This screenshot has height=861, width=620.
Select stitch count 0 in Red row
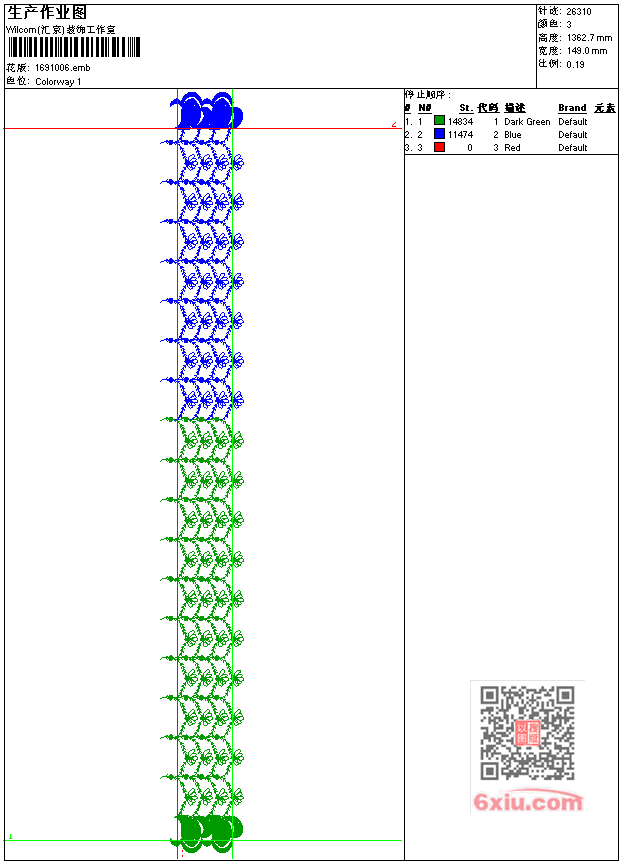coord(470,148)
